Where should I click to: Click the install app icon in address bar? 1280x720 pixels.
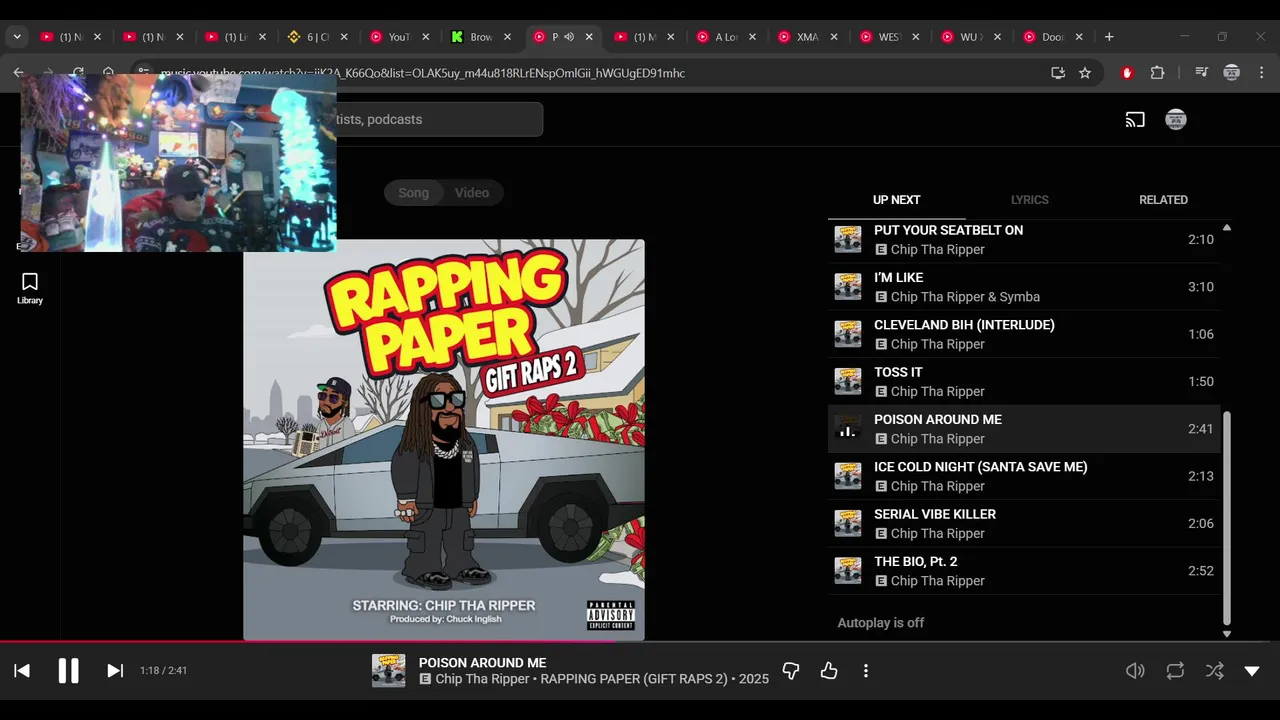pyautogui.click(x=1058, y=73)
